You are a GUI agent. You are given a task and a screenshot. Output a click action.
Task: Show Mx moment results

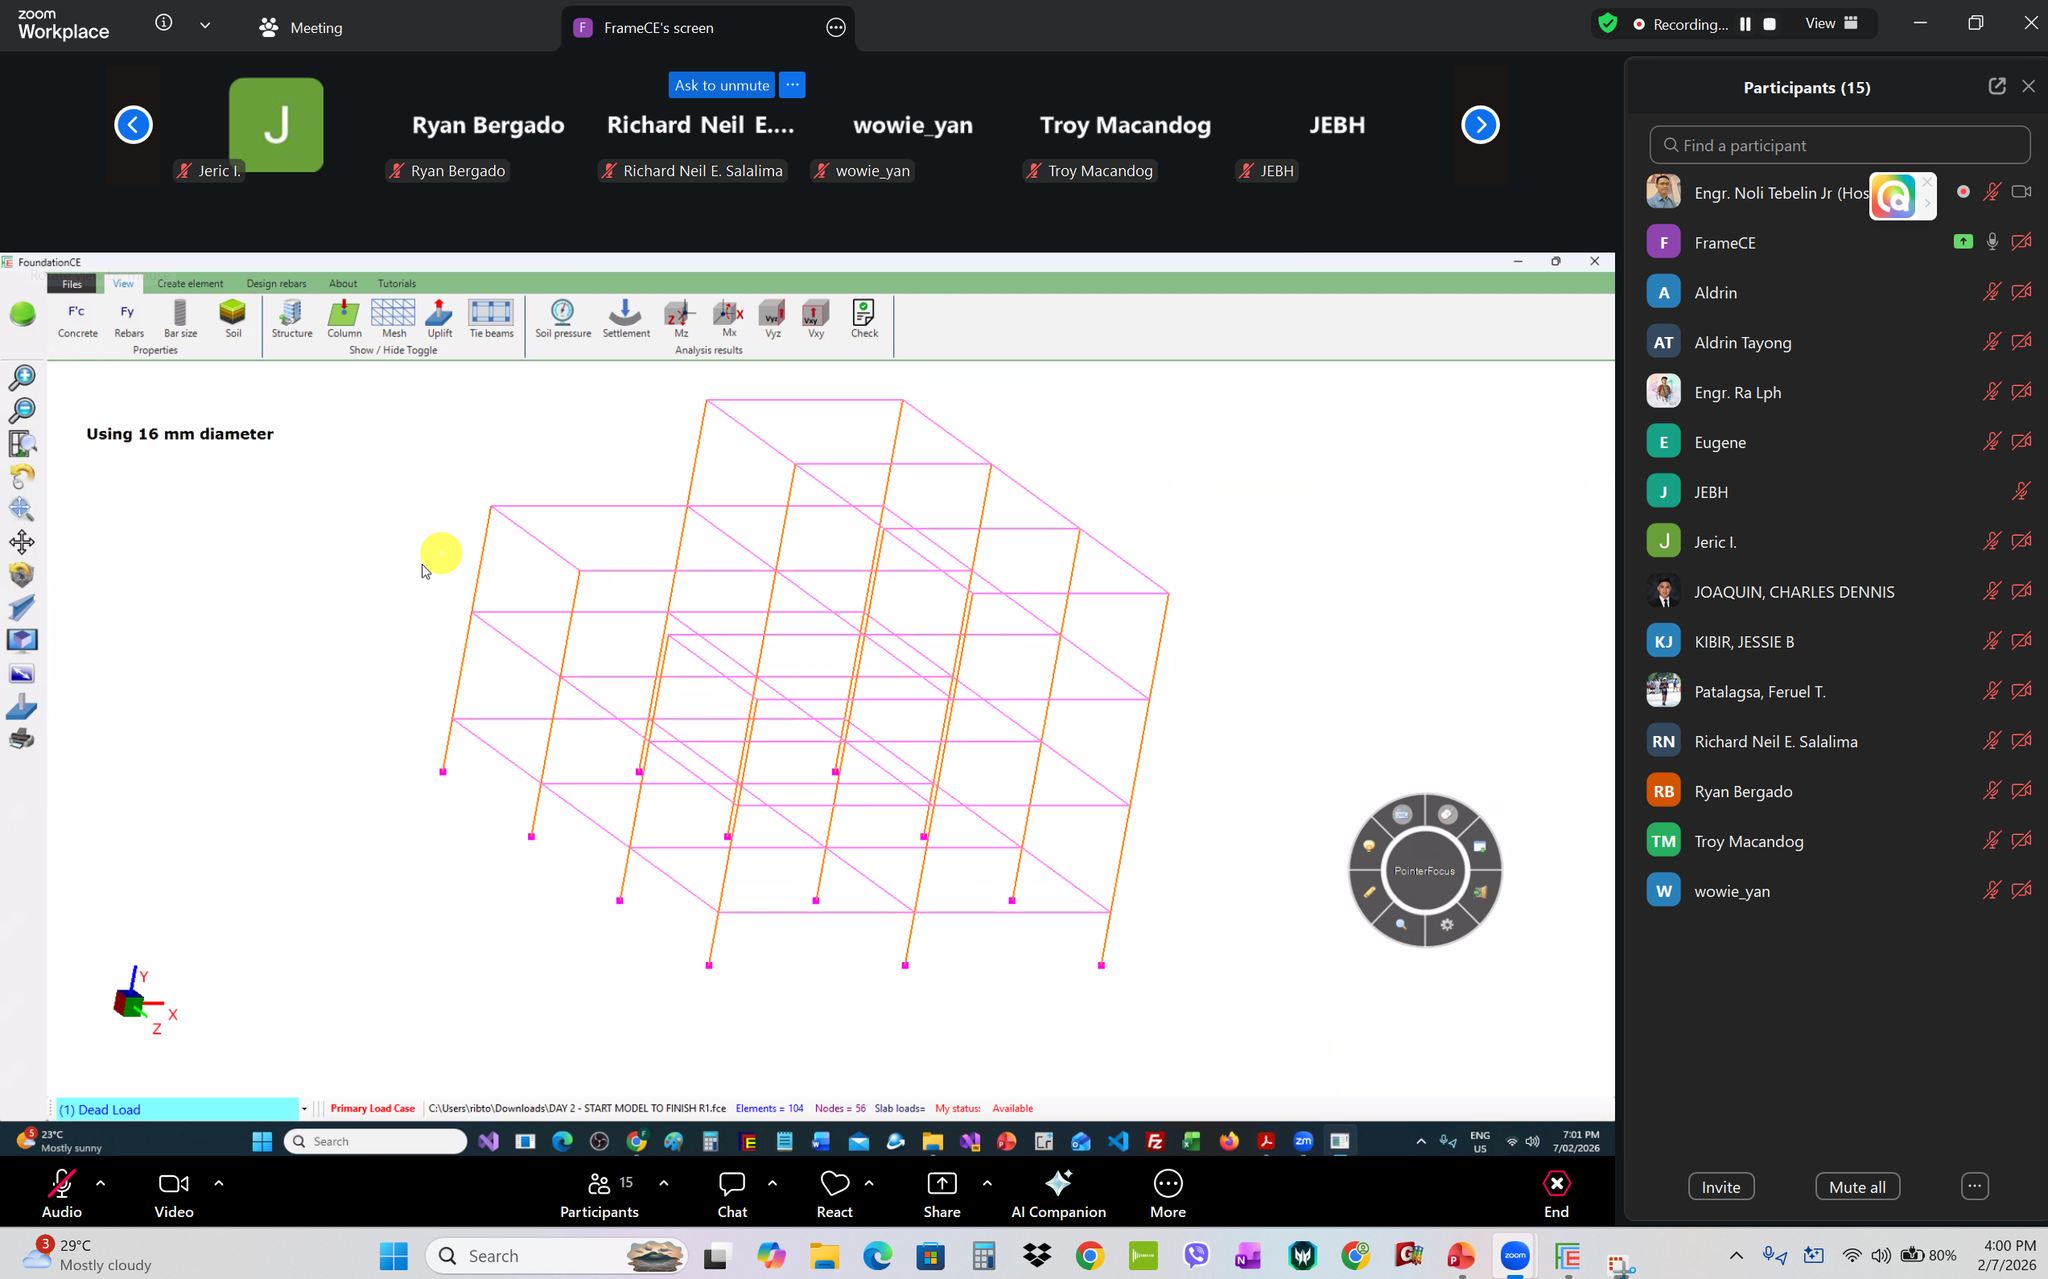click(728, 320)
